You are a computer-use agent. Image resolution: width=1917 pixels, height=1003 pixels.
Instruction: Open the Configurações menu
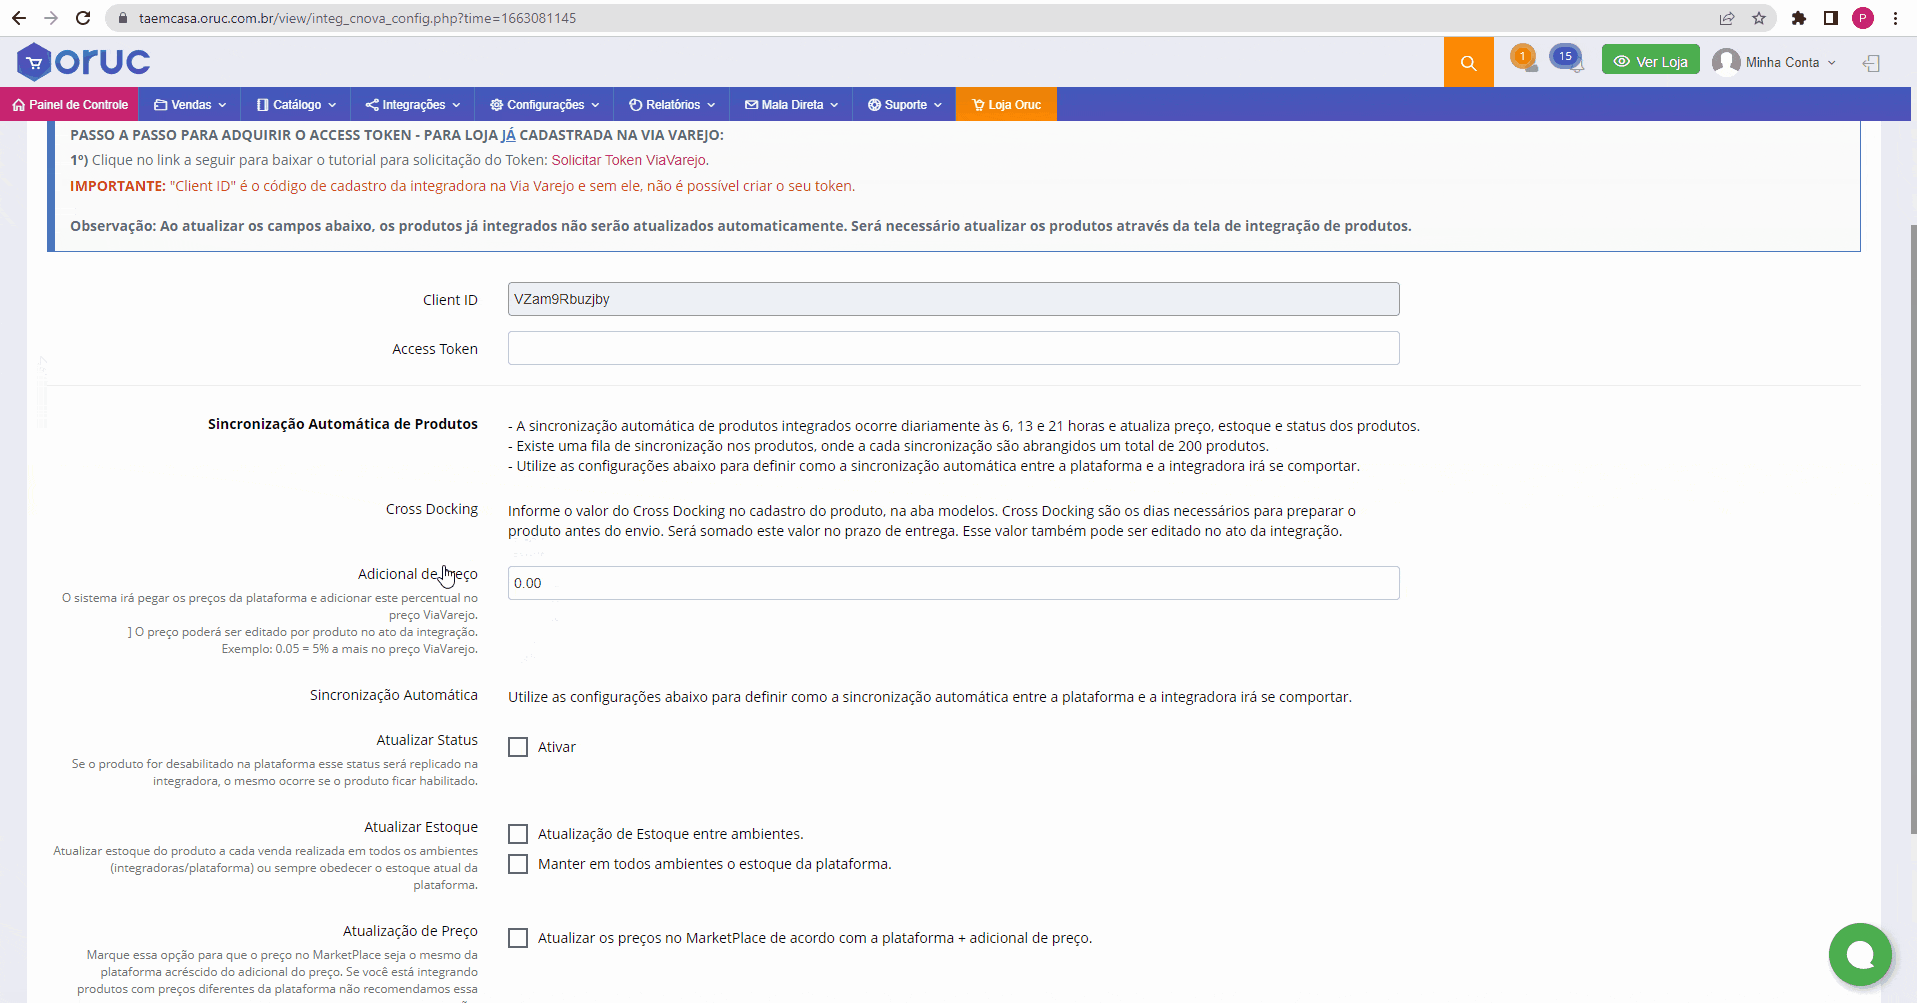(545, 104)
